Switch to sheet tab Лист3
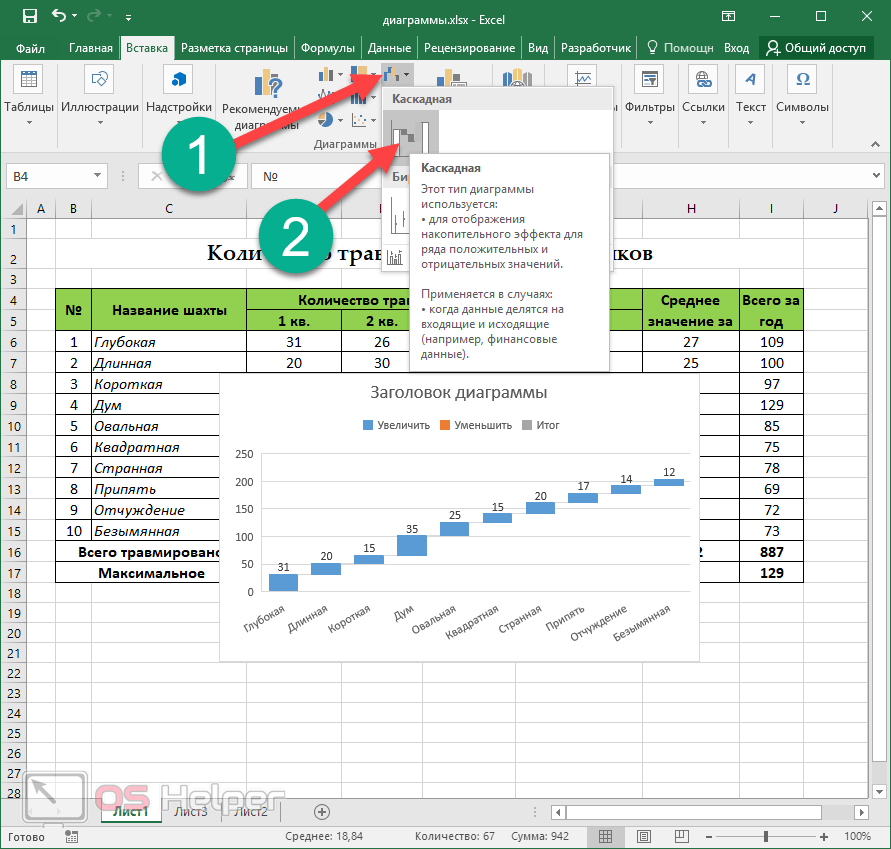The width and height of the screenshot is (891, 849). pos(191,811)
